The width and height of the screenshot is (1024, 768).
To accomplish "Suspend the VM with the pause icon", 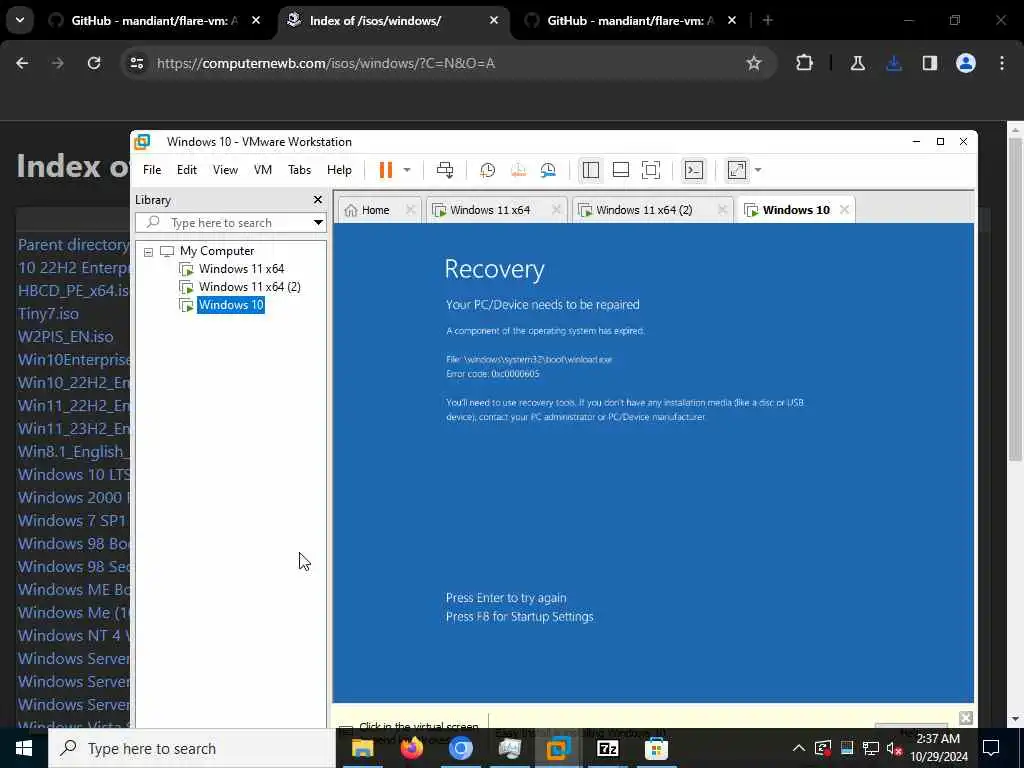I will (386, 170).
